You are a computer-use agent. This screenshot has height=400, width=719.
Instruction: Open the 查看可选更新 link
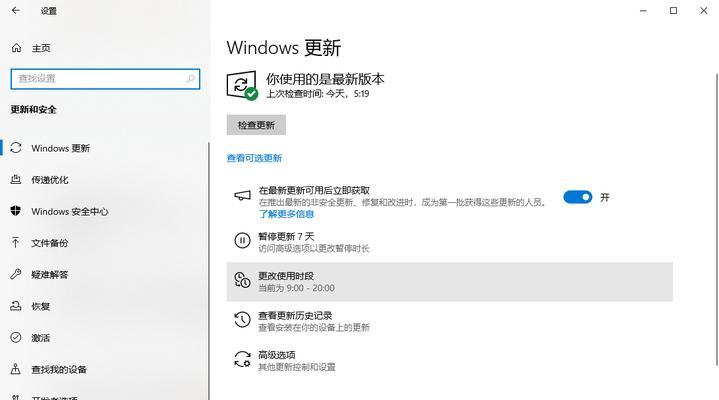tap(254, 158)
